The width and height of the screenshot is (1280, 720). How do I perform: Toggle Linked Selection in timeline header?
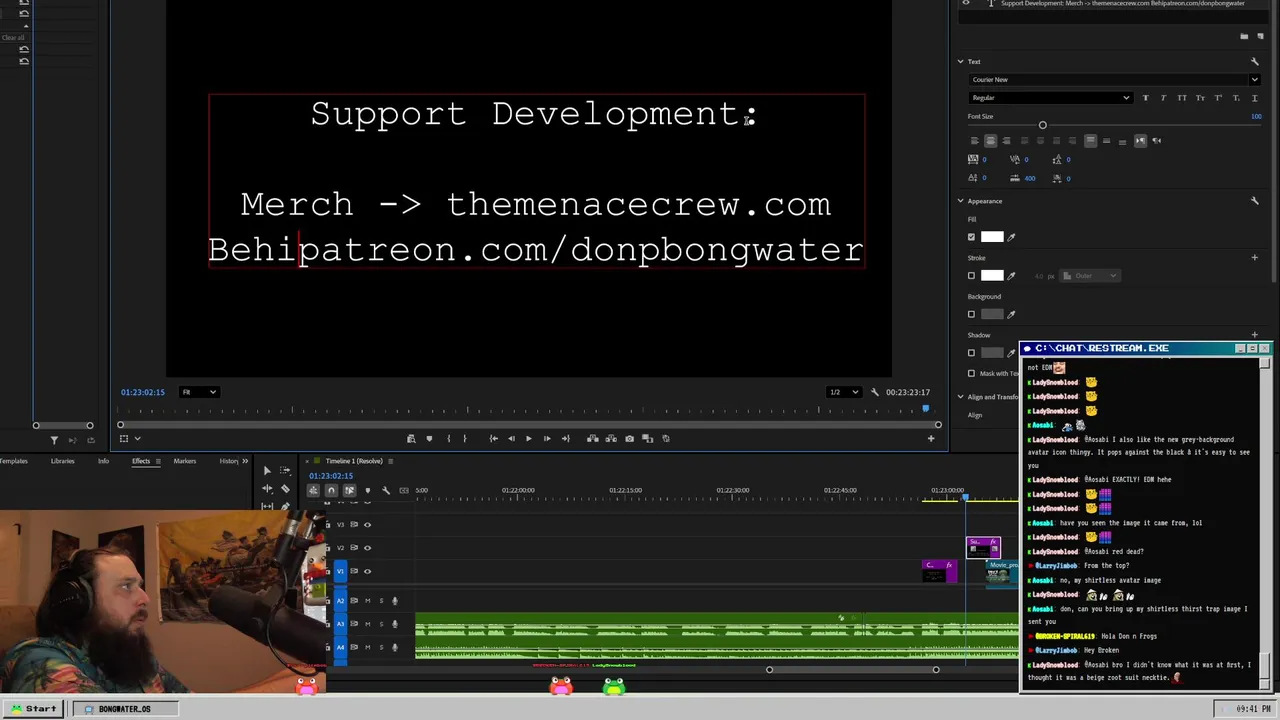(349, 490)
